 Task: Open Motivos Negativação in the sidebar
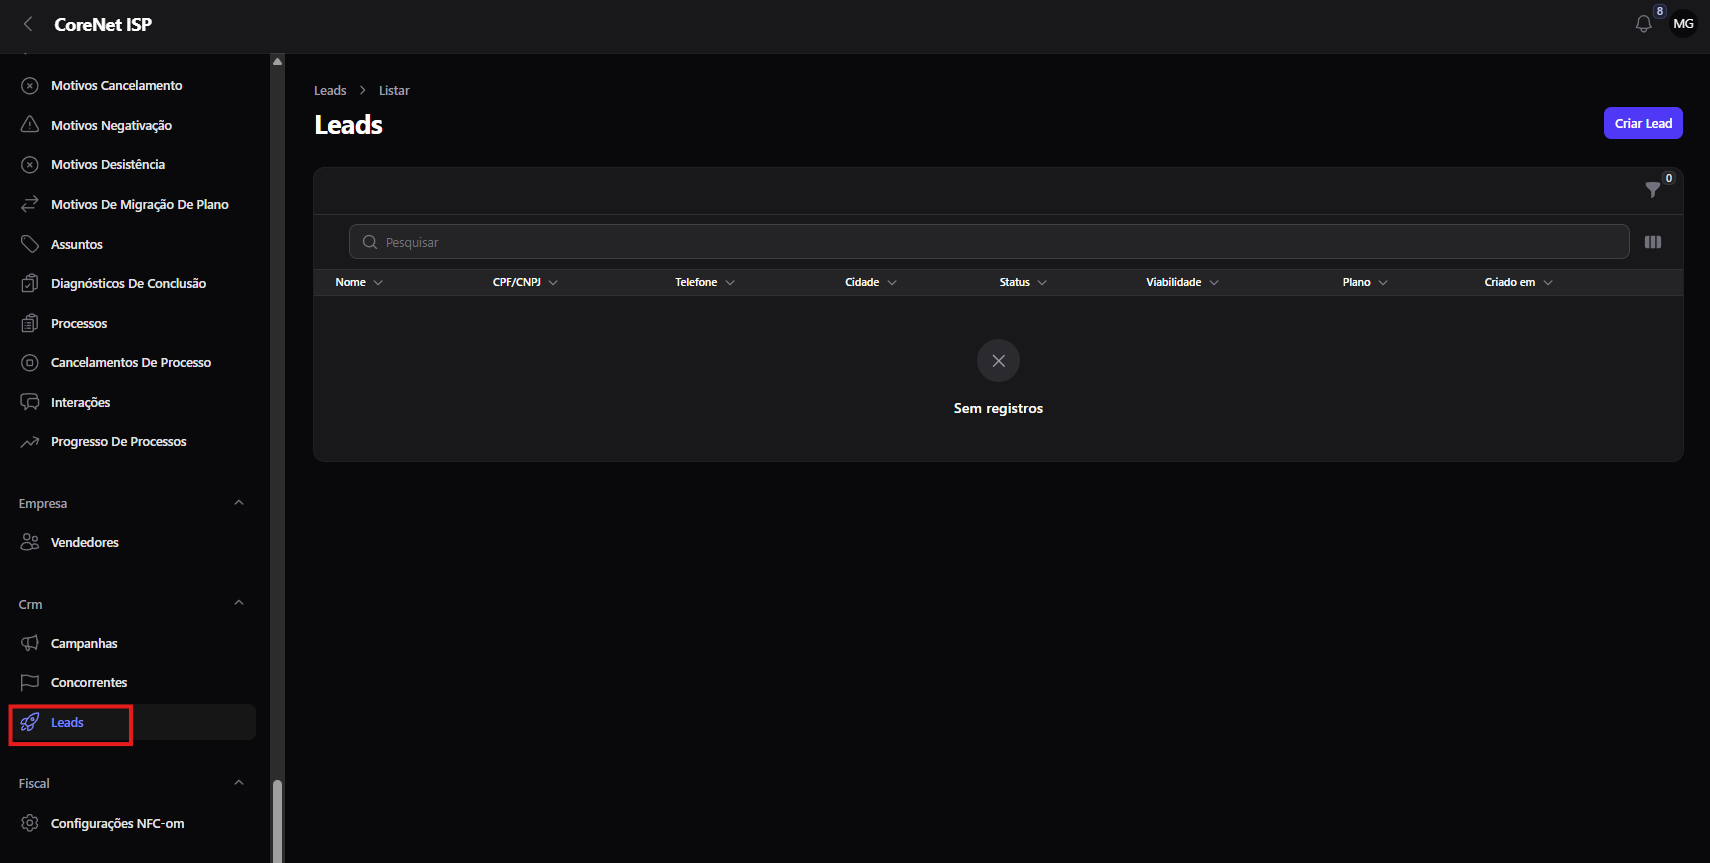click(x=111, y=125)
